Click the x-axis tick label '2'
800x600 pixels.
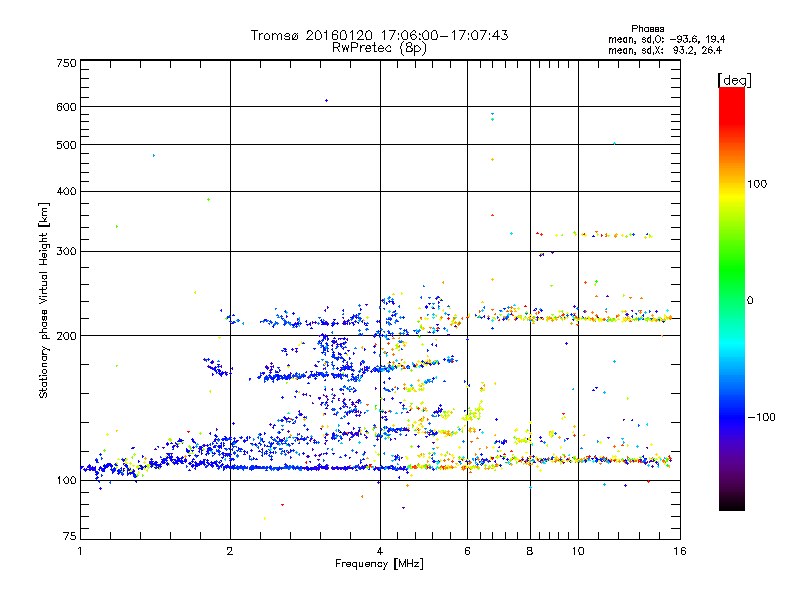coord(230,551)
